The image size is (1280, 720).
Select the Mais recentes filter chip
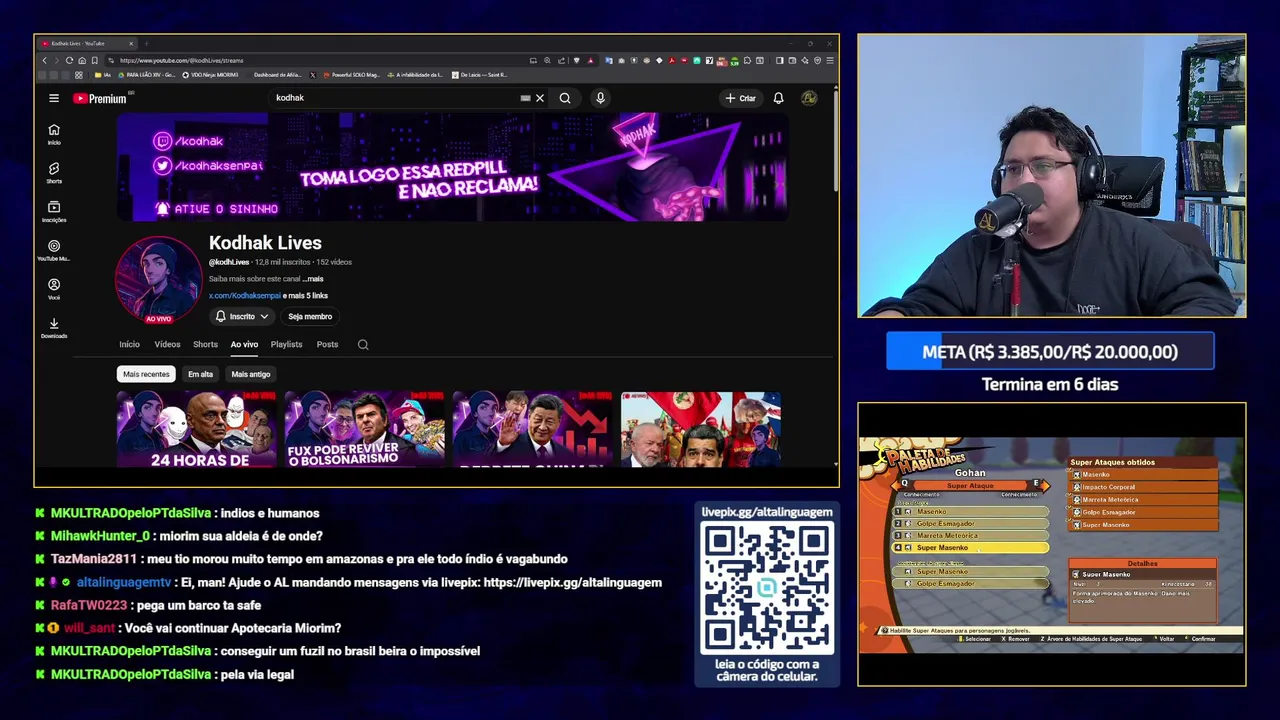pyautogui.click(x=146, y=374)
